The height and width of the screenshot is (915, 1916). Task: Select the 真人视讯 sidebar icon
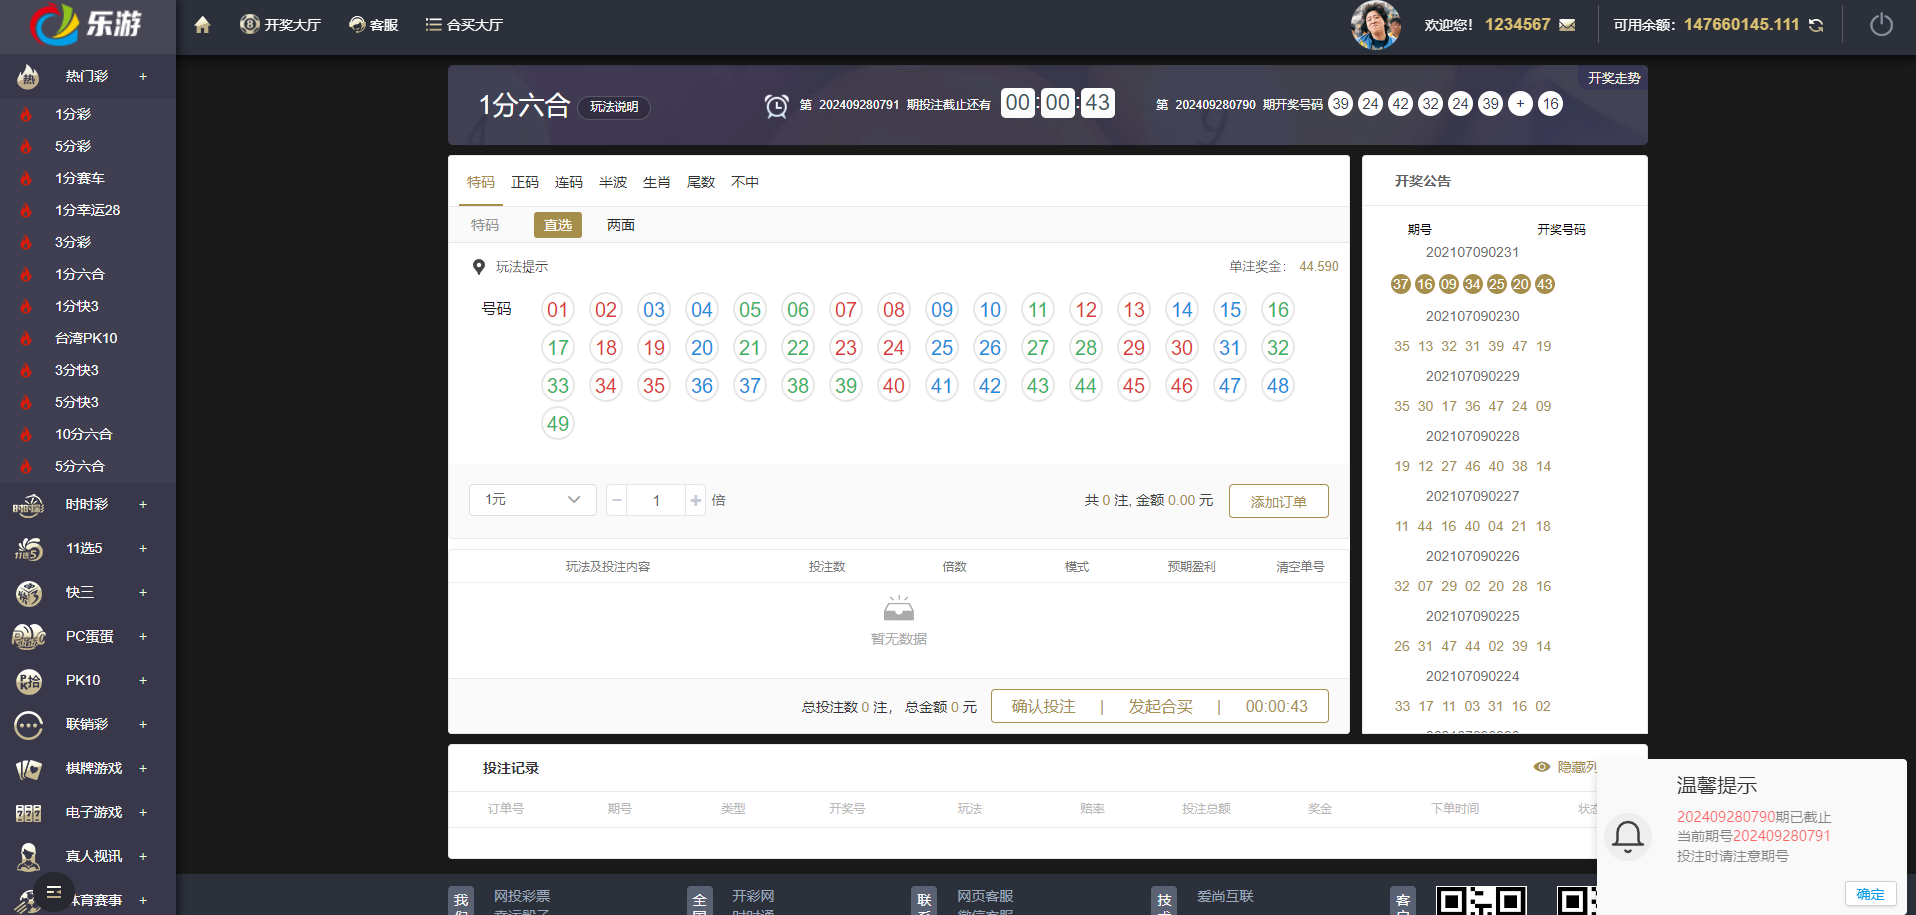click(27, 856)
